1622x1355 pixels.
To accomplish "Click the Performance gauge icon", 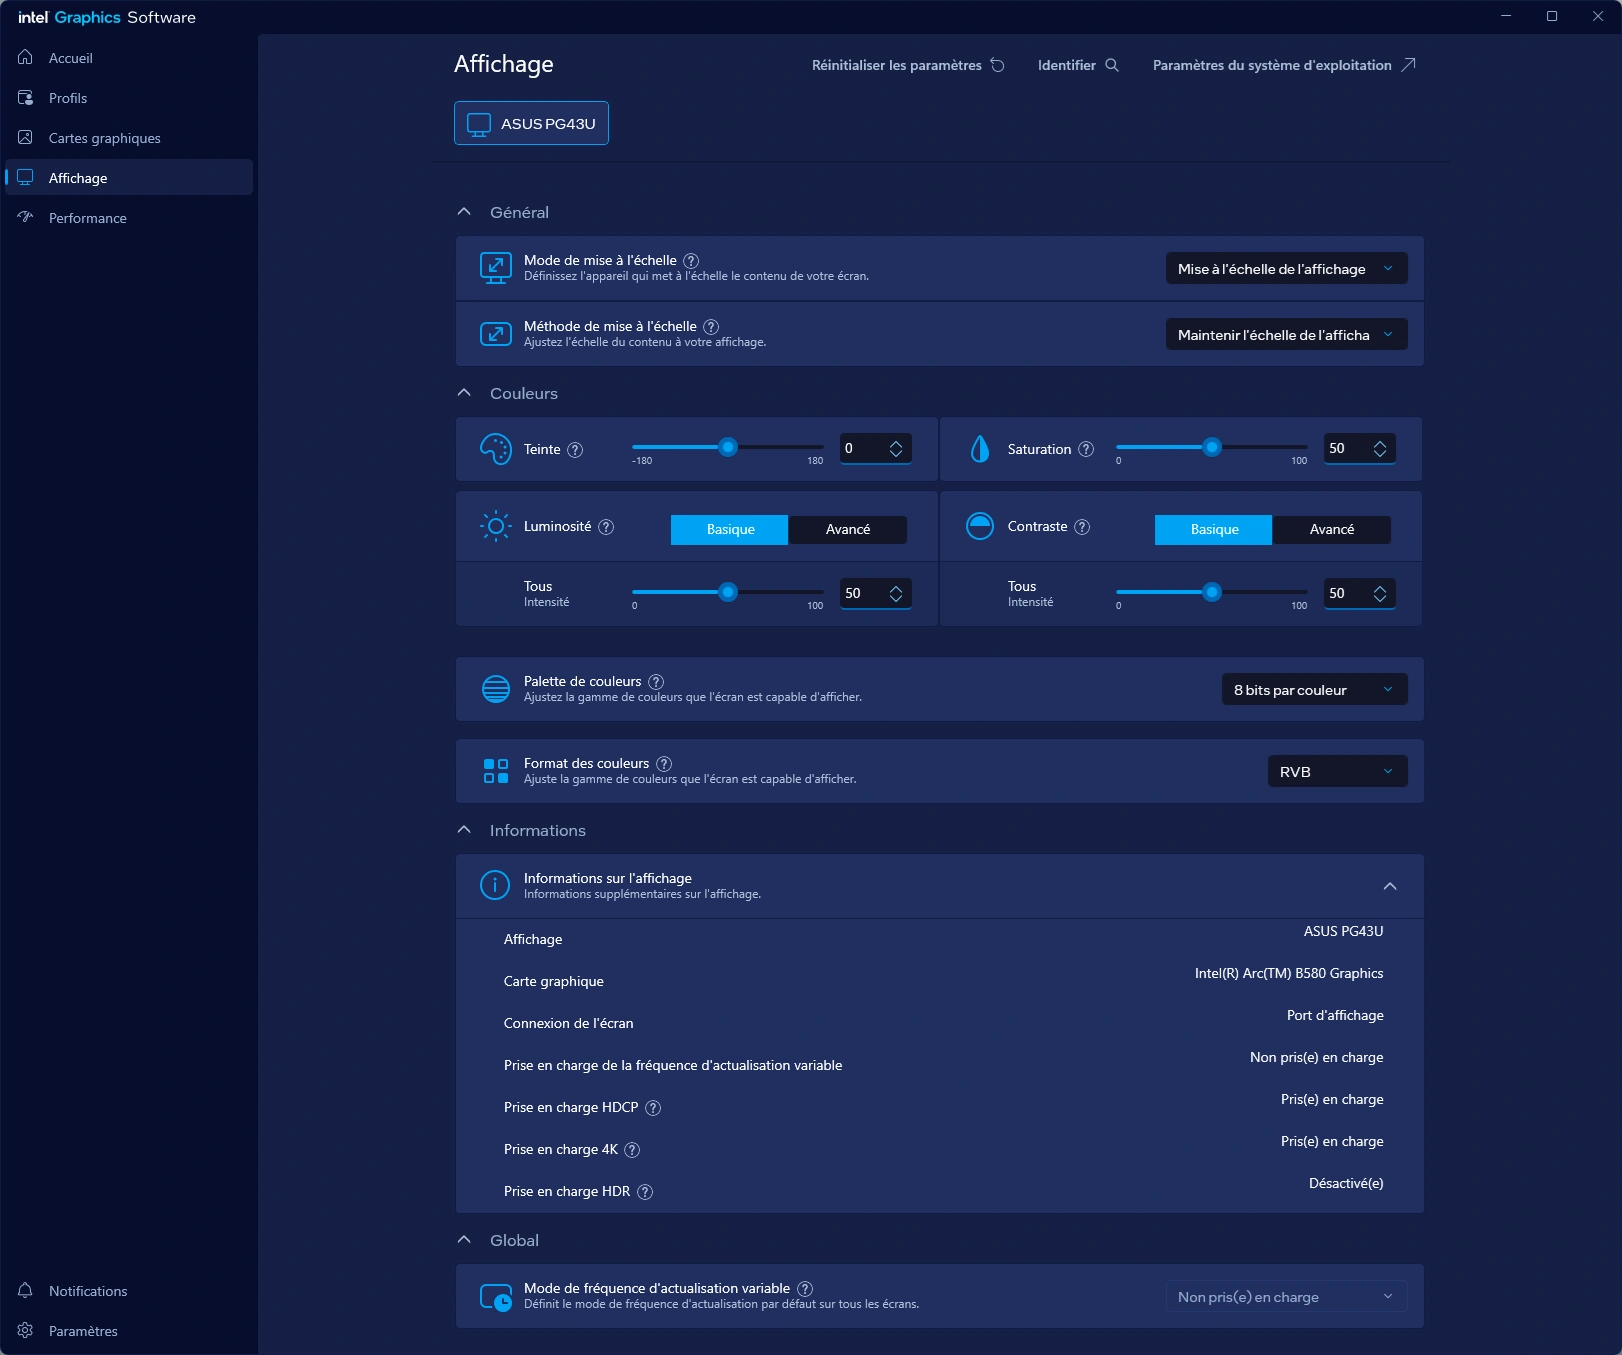I will [26, 217].
